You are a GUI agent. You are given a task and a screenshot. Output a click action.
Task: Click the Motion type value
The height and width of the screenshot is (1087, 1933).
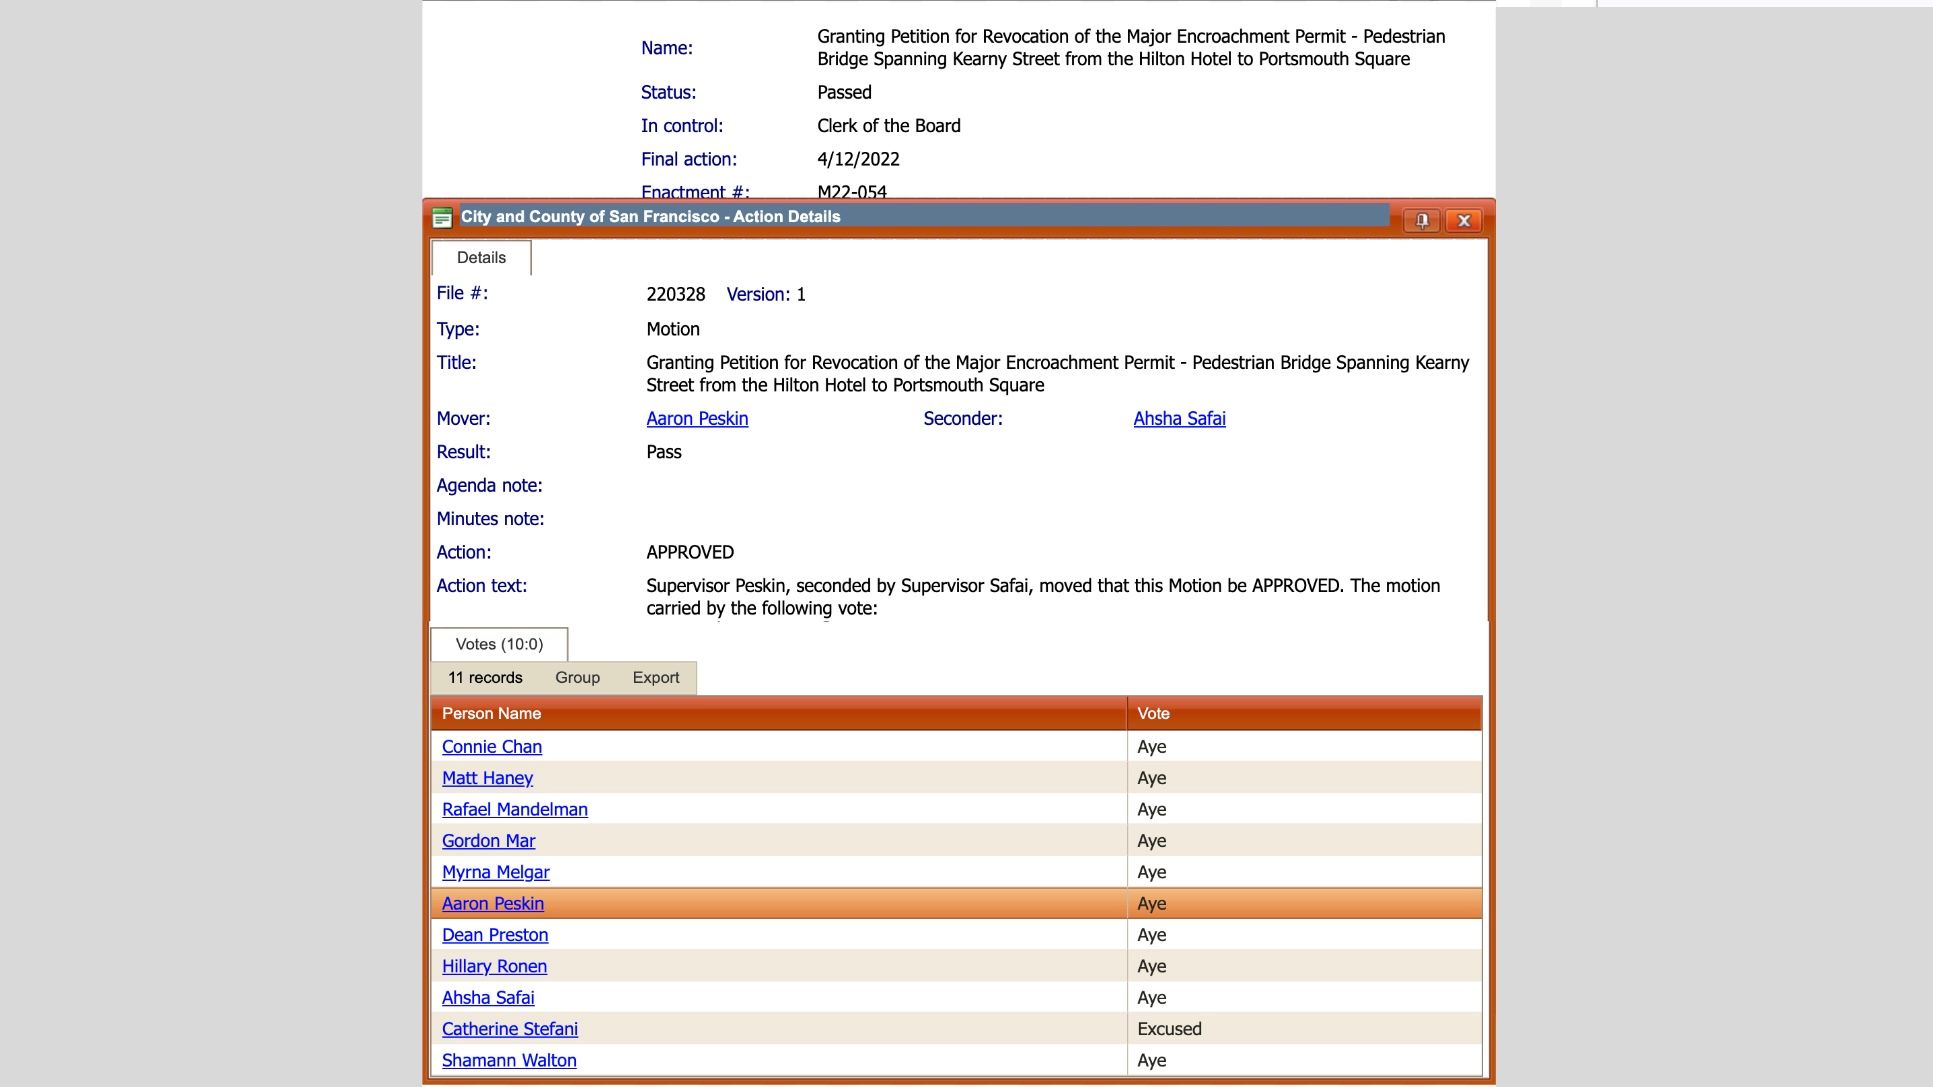[x=673, y=329]
